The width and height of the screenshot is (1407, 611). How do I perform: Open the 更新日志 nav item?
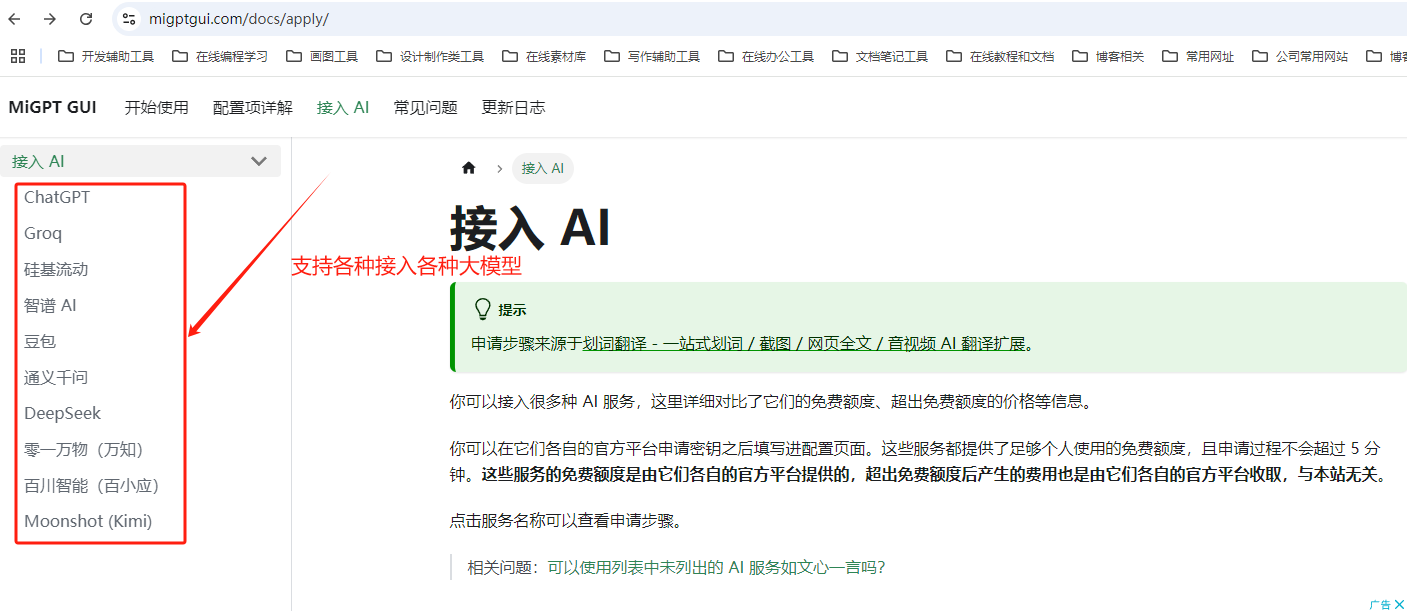tap(513, 107)
